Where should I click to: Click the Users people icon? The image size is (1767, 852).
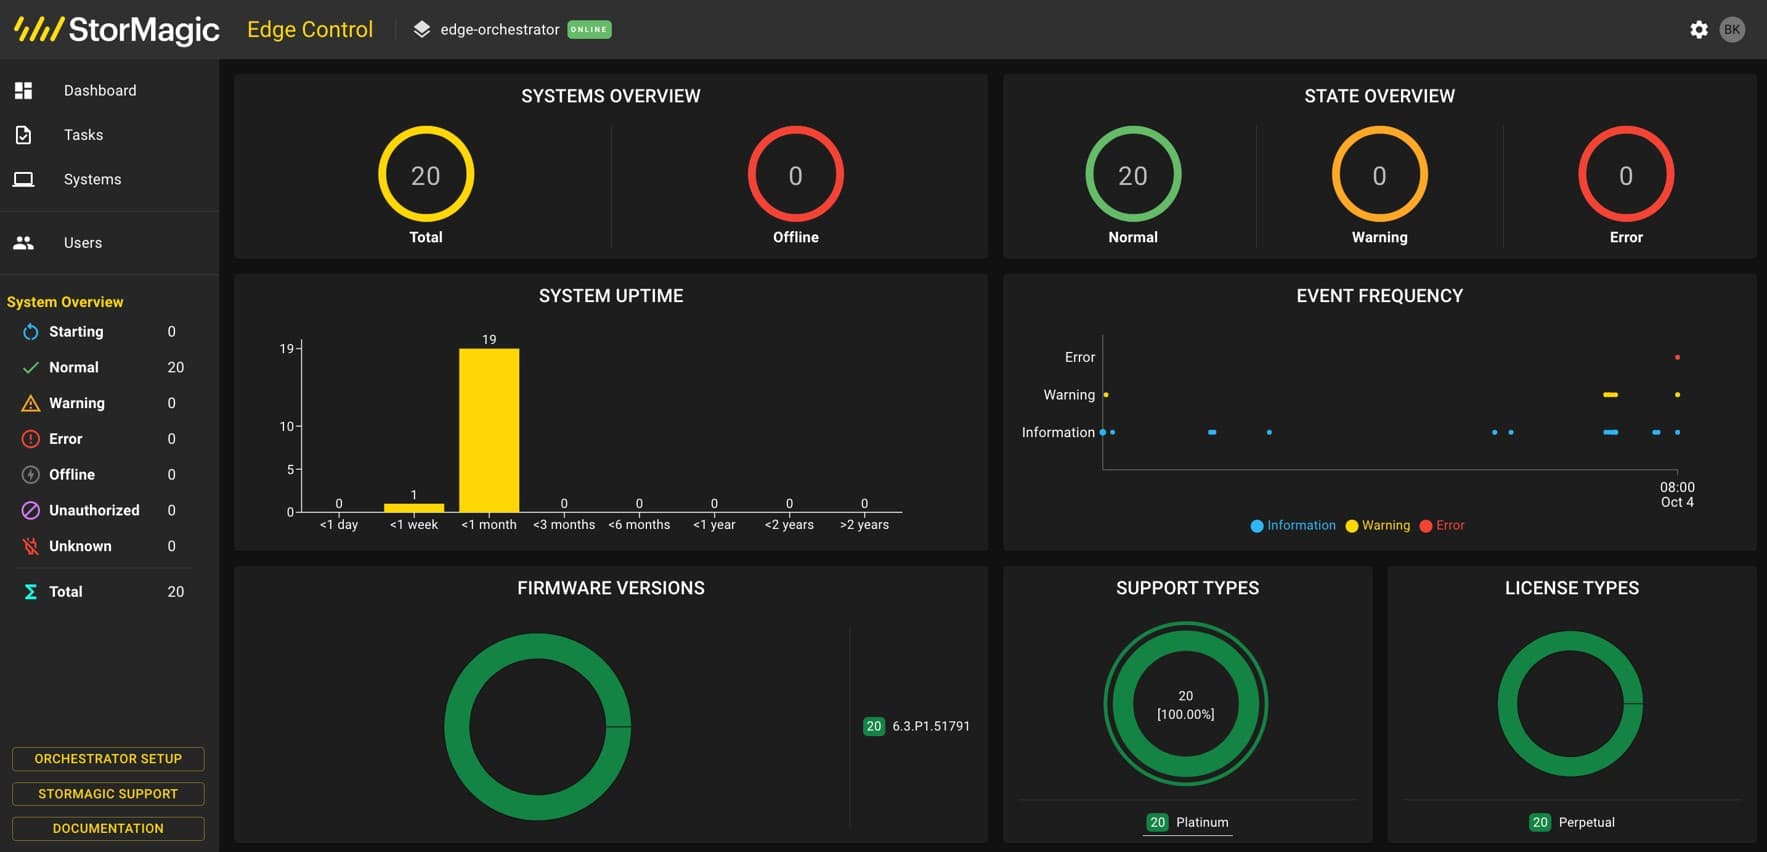tap(24, 243)
